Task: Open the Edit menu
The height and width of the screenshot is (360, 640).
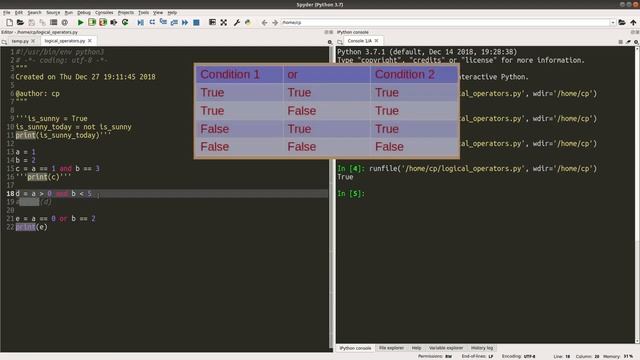Action: coord(19,13)
